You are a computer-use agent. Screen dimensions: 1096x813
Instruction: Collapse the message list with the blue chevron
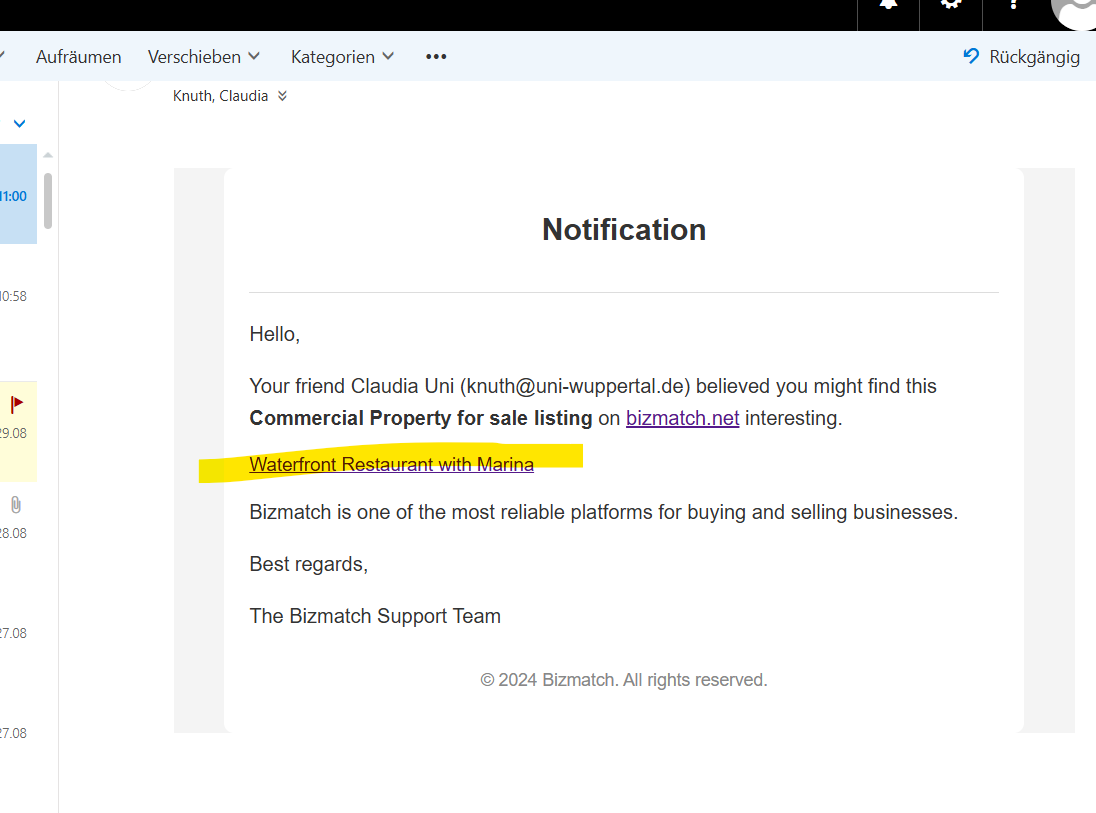(19, 124)
